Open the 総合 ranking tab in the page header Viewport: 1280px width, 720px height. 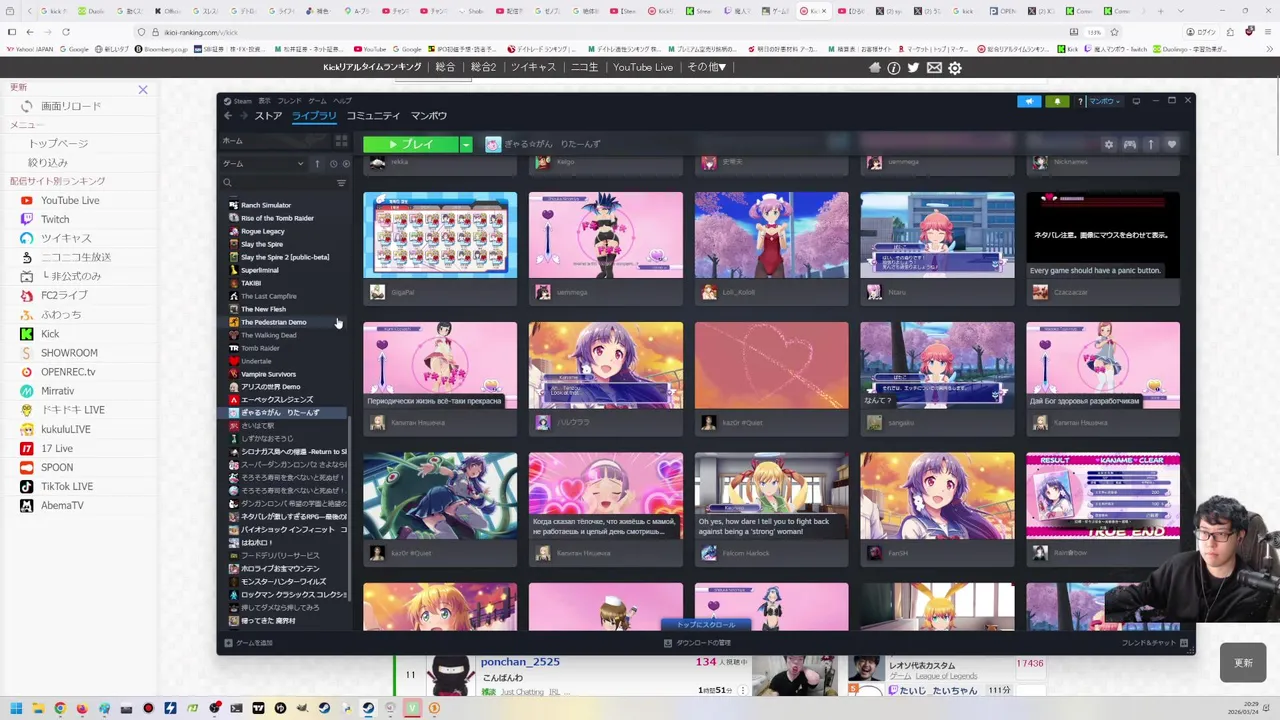point(445,67)
